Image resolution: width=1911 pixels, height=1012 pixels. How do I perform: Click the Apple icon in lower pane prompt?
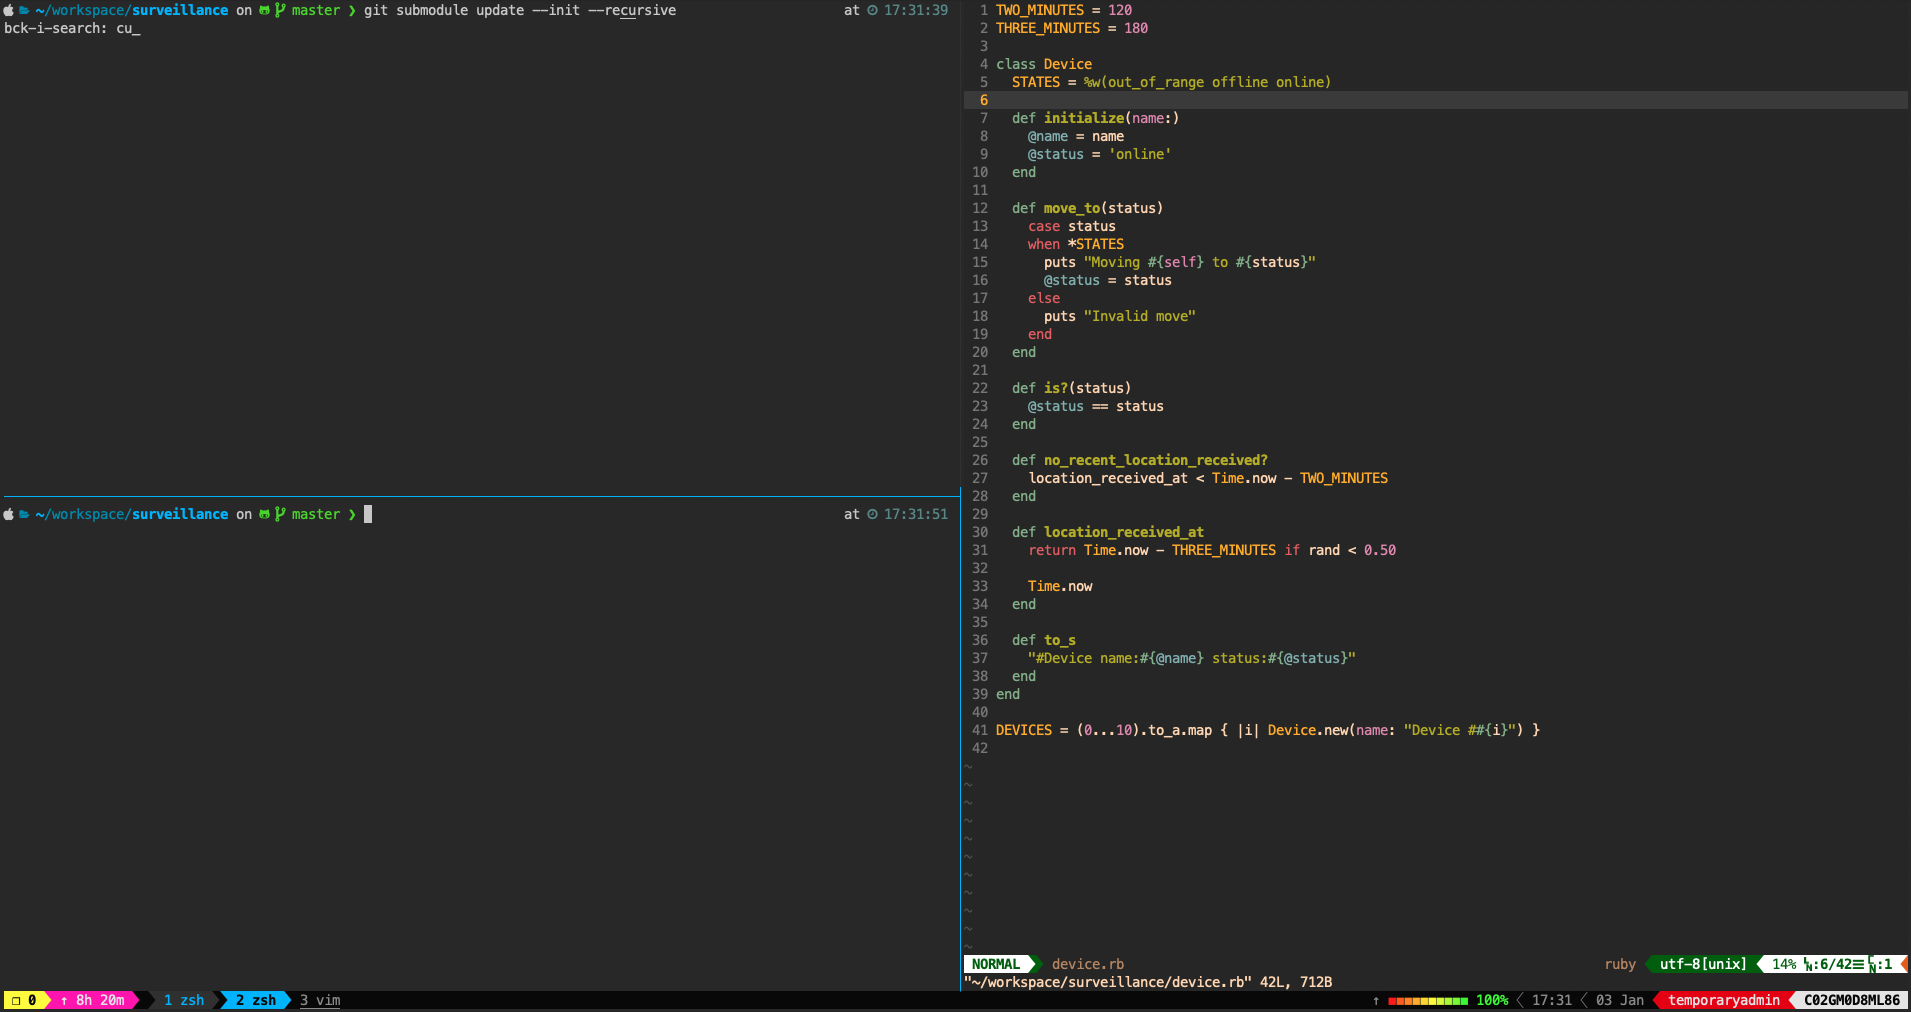[x=9, y=514]
